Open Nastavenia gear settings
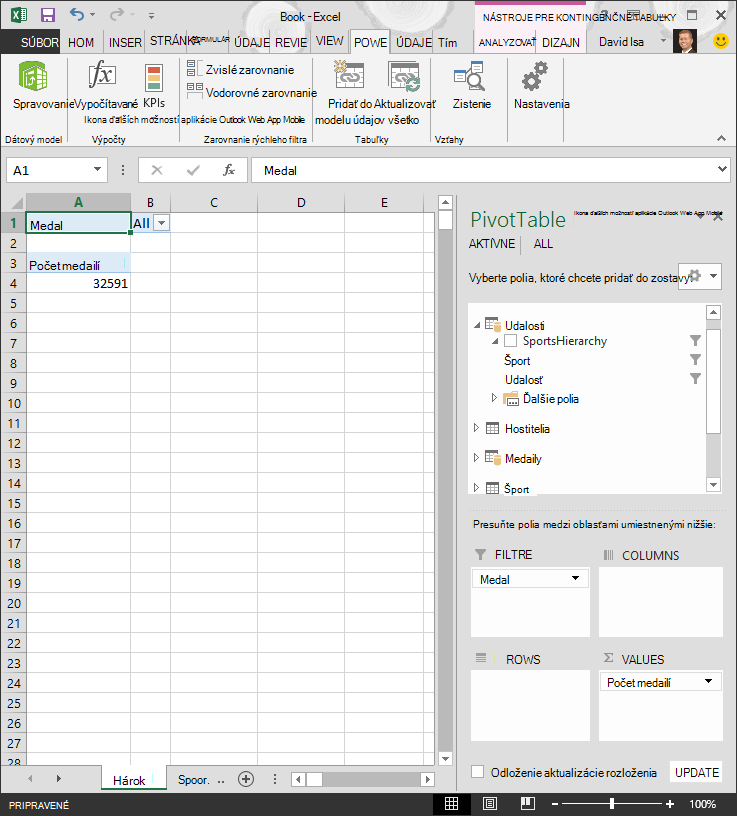 click(x=541, y=86)
